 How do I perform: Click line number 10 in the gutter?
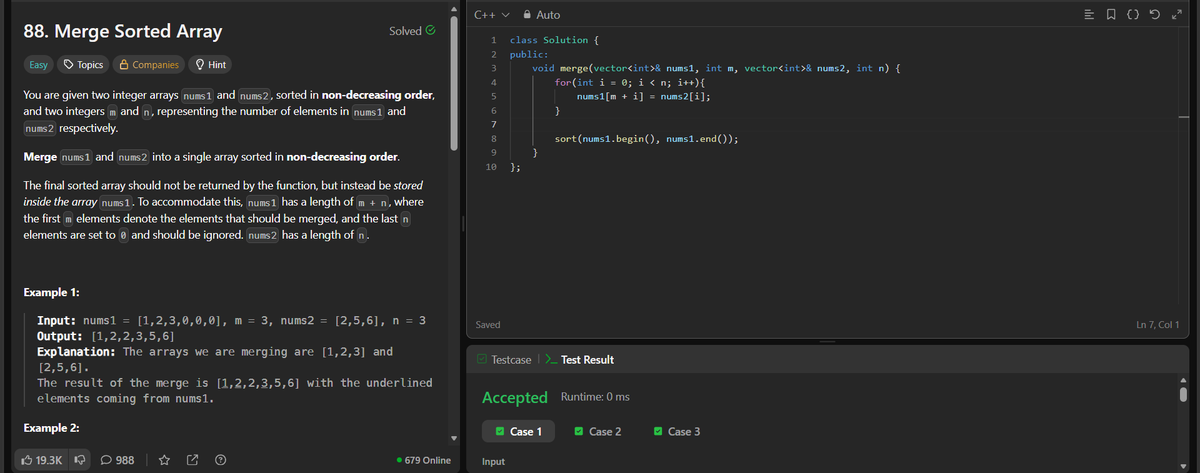pyautogui.click(x=492, y=169)
